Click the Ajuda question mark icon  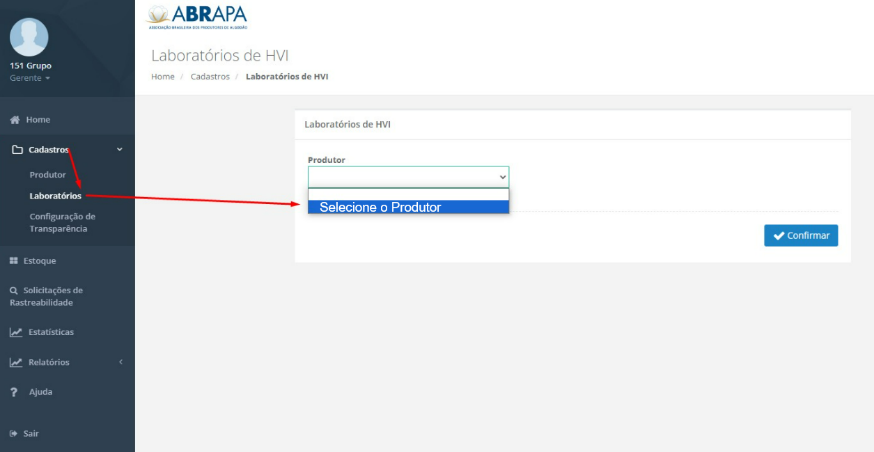[14, 392]
